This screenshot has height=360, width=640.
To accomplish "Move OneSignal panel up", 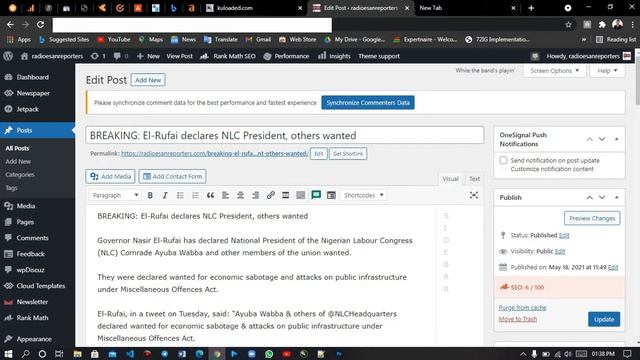I will coord(589,139).
